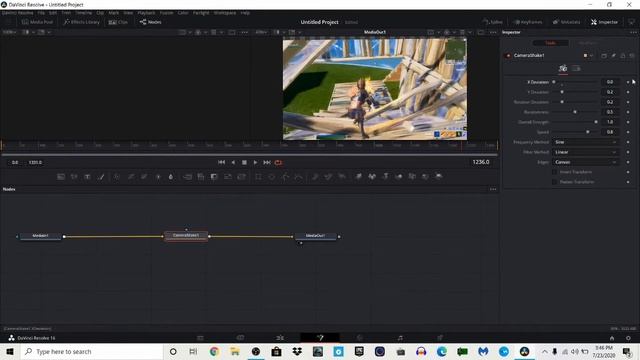This screenshot has width=640, height=360.
Task: Adjust the Y Deviation slider
Action: (576, 92)
